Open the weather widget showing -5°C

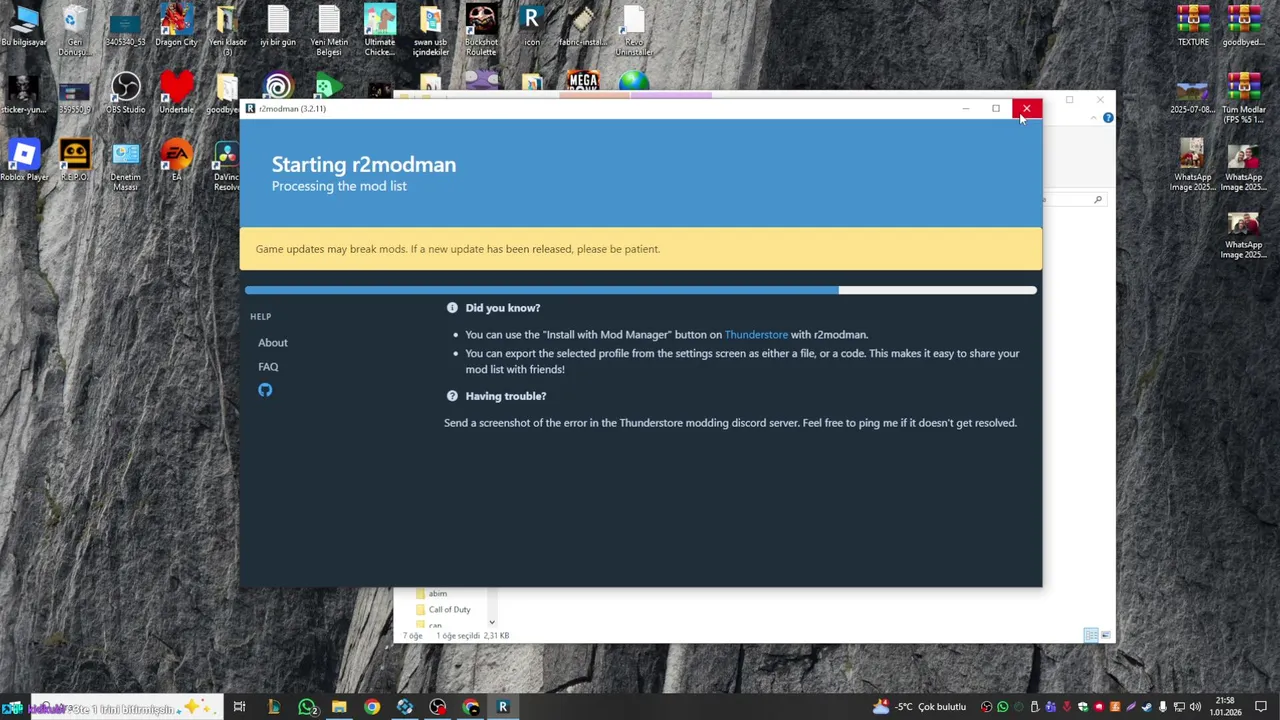point(919,707)
